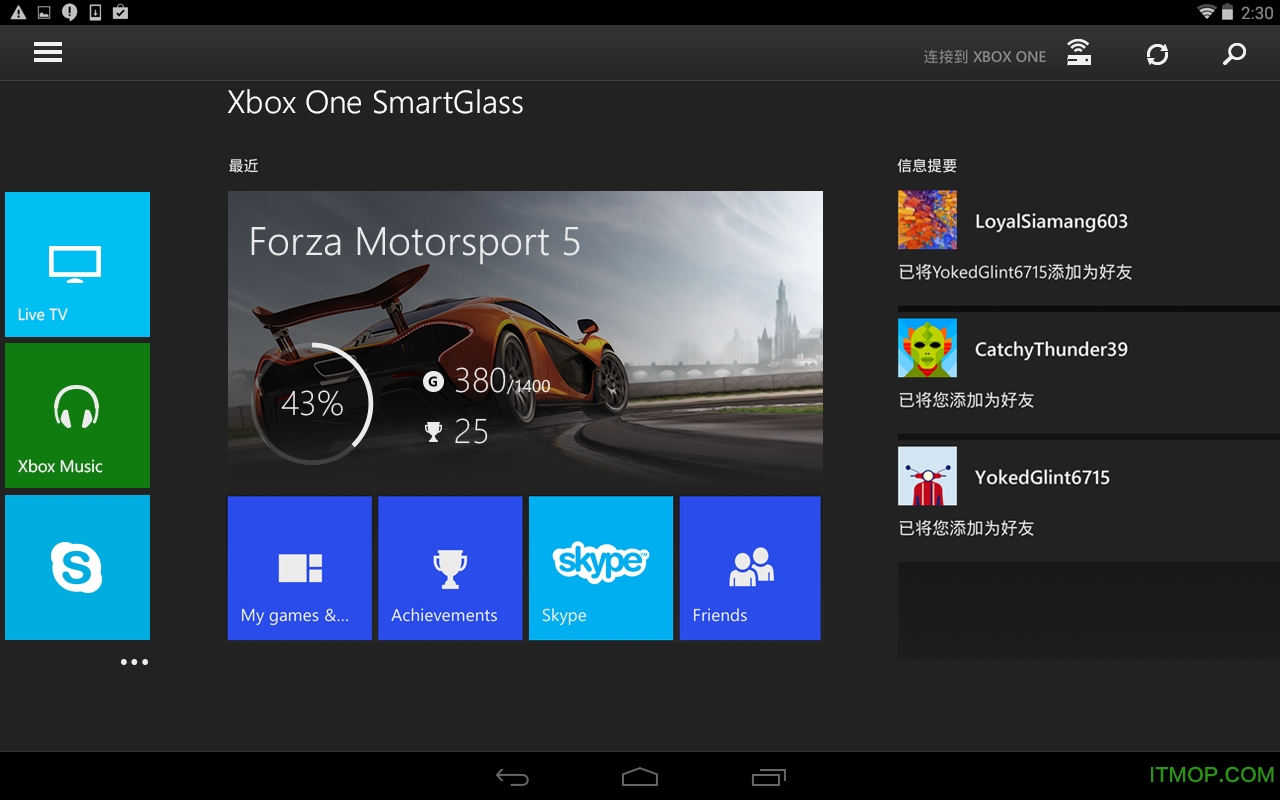Tap 已将YokedGlint6715添加为好友 message
Viewport: 1280px width, 800px height.
coord(1015,272)
